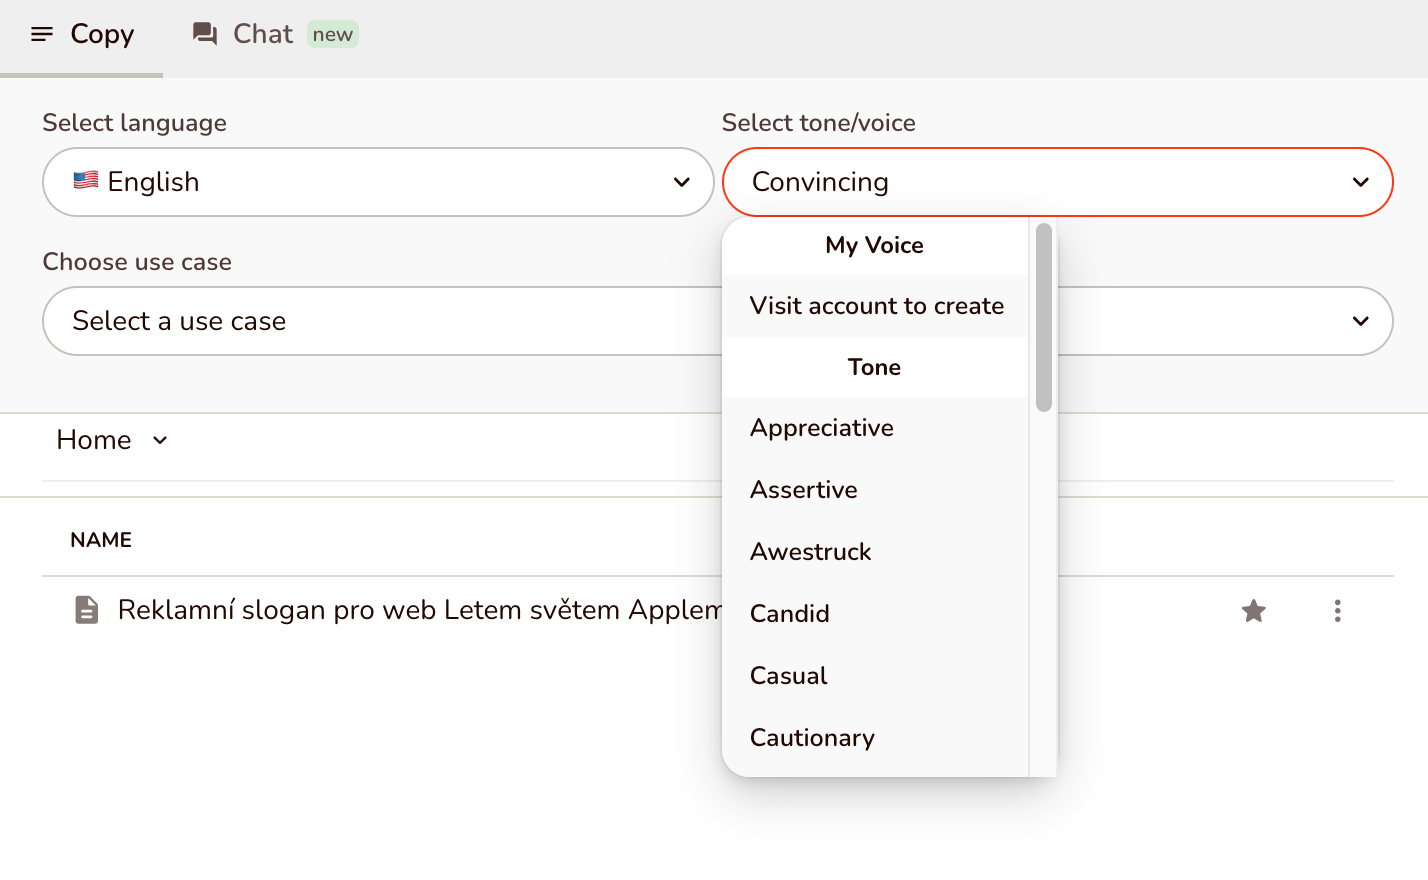The height and width of the screenshot is (880, 1428).
Task: Open the Select language dropdown
Action: [x=378, y=182]
